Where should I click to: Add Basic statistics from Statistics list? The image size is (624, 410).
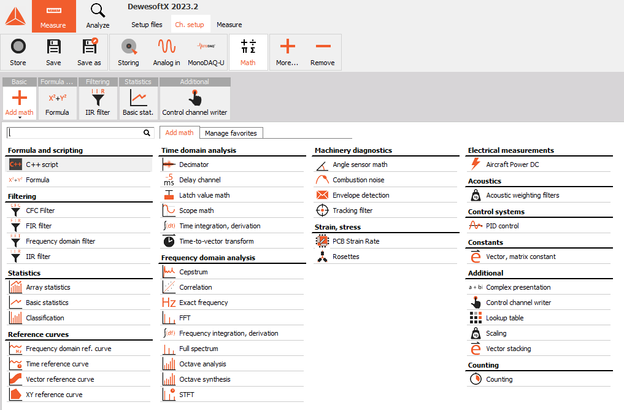pyautogui.click(x=79, y=303)
